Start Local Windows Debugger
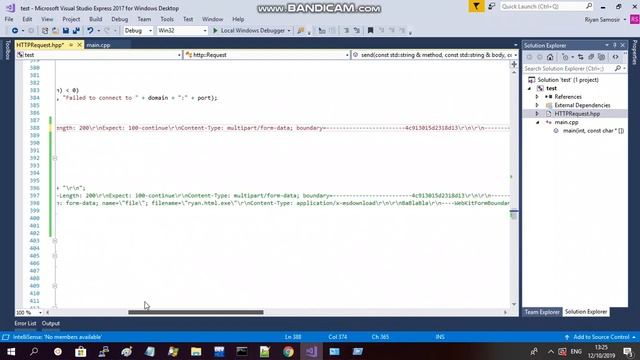 pos(249,31)
